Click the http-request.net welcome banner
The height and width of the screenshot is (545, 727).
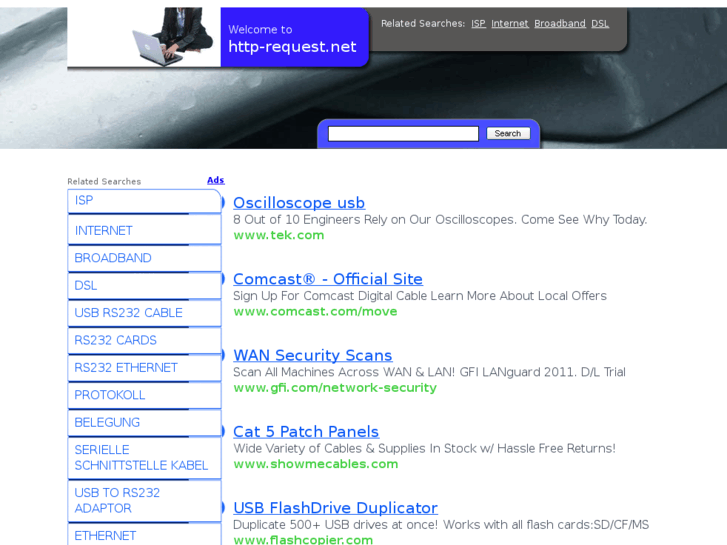click(294, 37)
